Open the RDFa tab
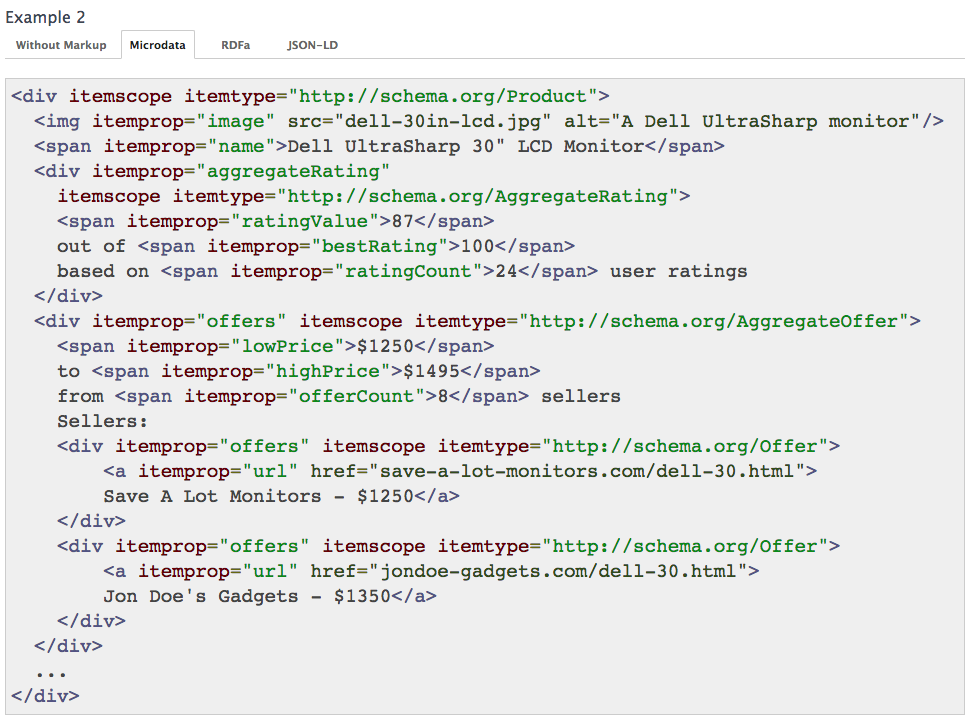 point(233,44)
